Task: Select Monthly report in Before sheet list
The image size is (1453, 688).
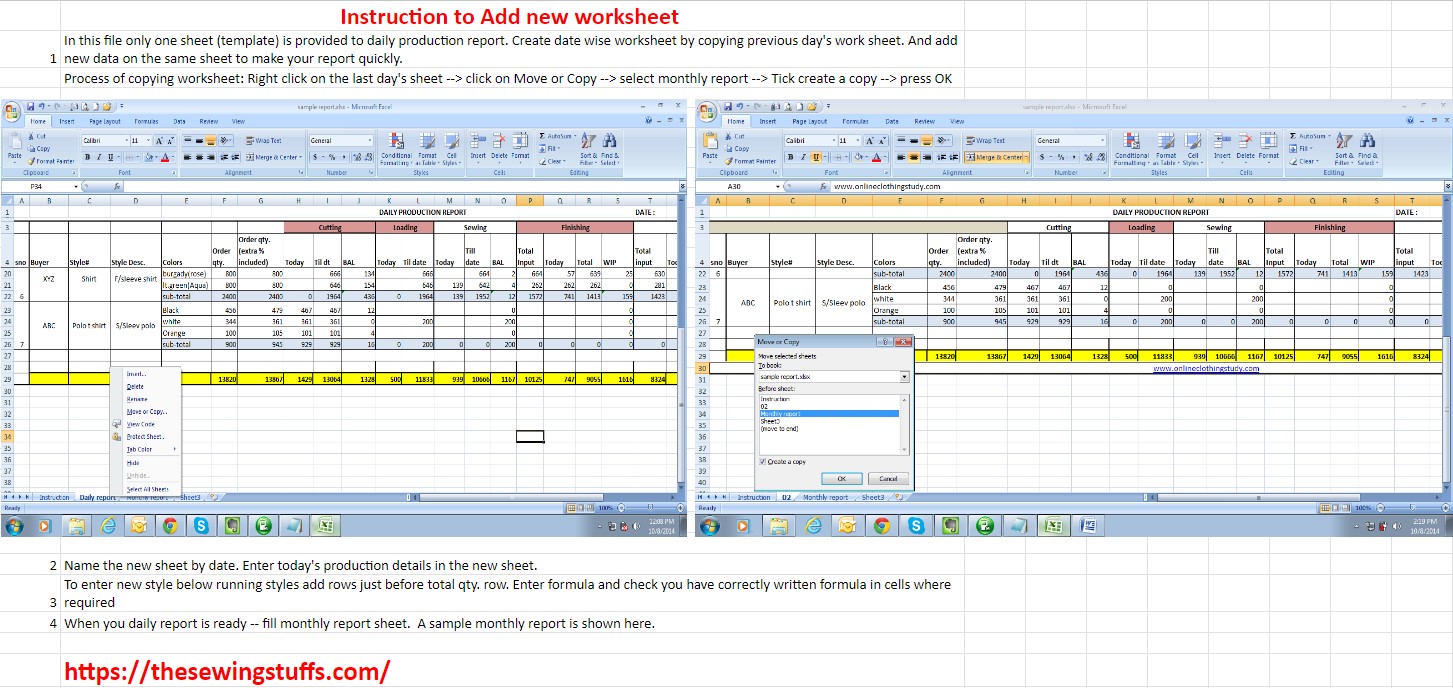Action: (829, 413)
